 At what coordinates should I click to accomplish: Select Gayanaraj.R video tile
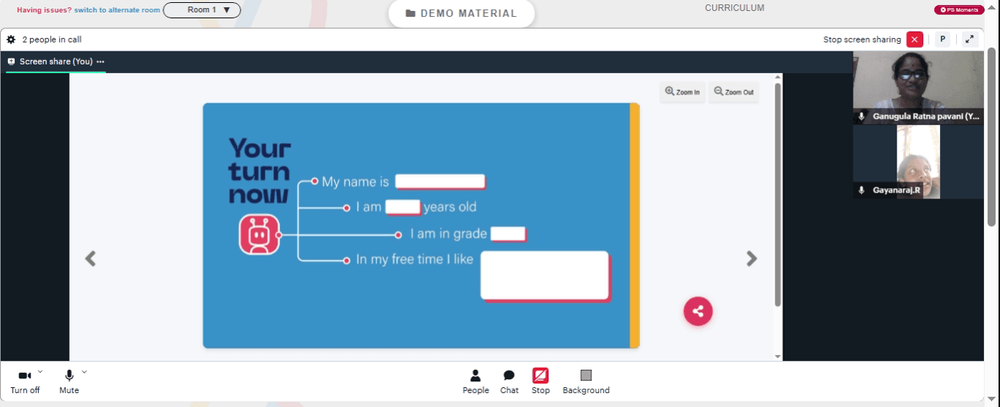tap(918, 162)
